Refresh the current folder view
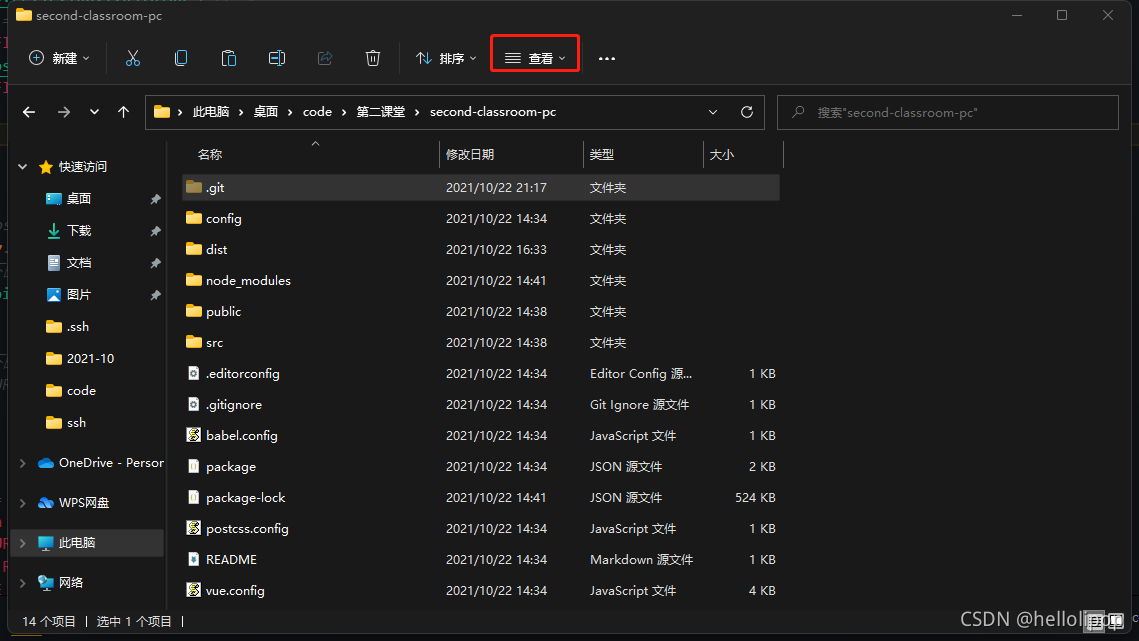The height and width of the screenshot is (641, 1139). pos(746,112)
